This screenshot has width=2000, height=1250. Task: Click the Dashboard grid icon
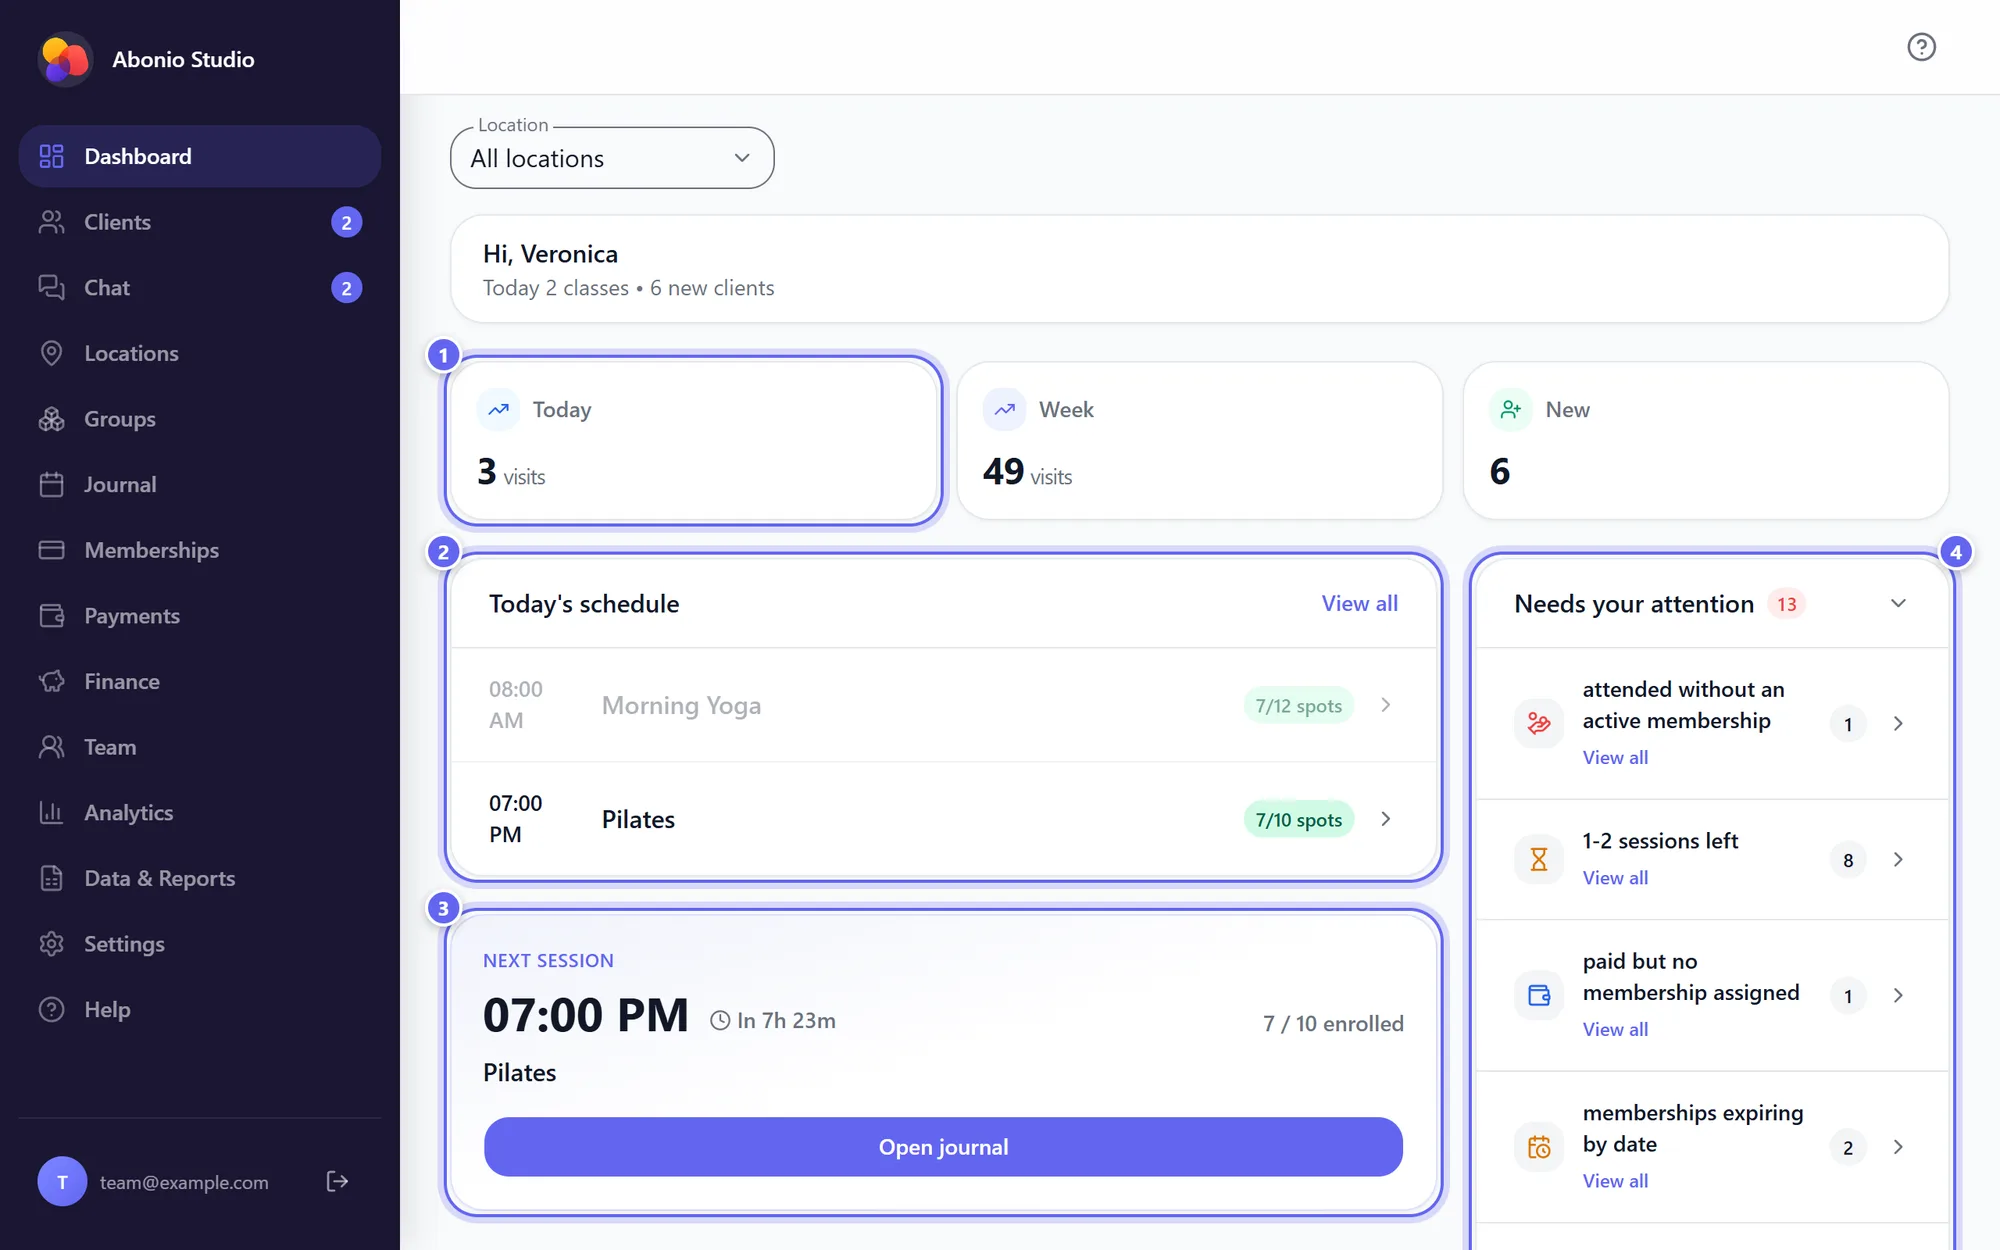51,156
